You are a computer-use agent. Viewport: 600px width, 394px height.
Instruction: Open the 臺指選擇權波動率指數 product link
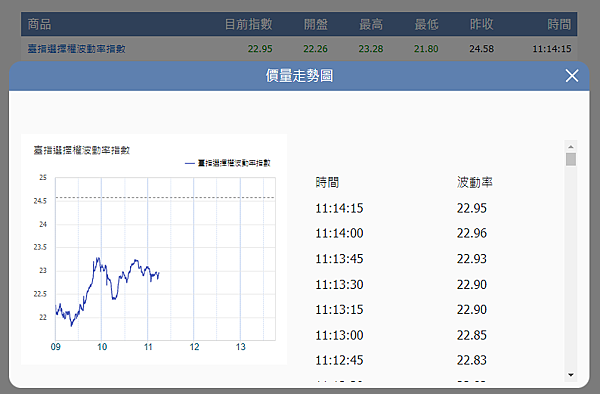point(77,49)
